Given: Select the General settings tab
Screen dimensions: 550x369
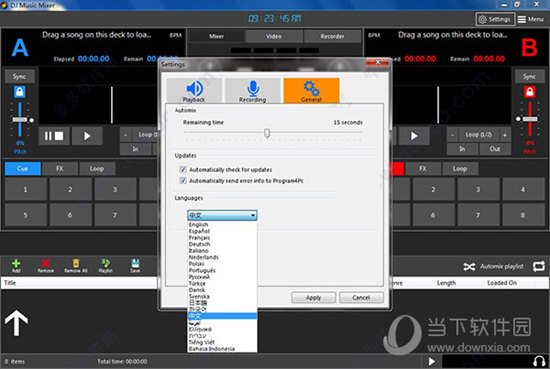Looking at the screenshot, I should click(x=311, y=90).
